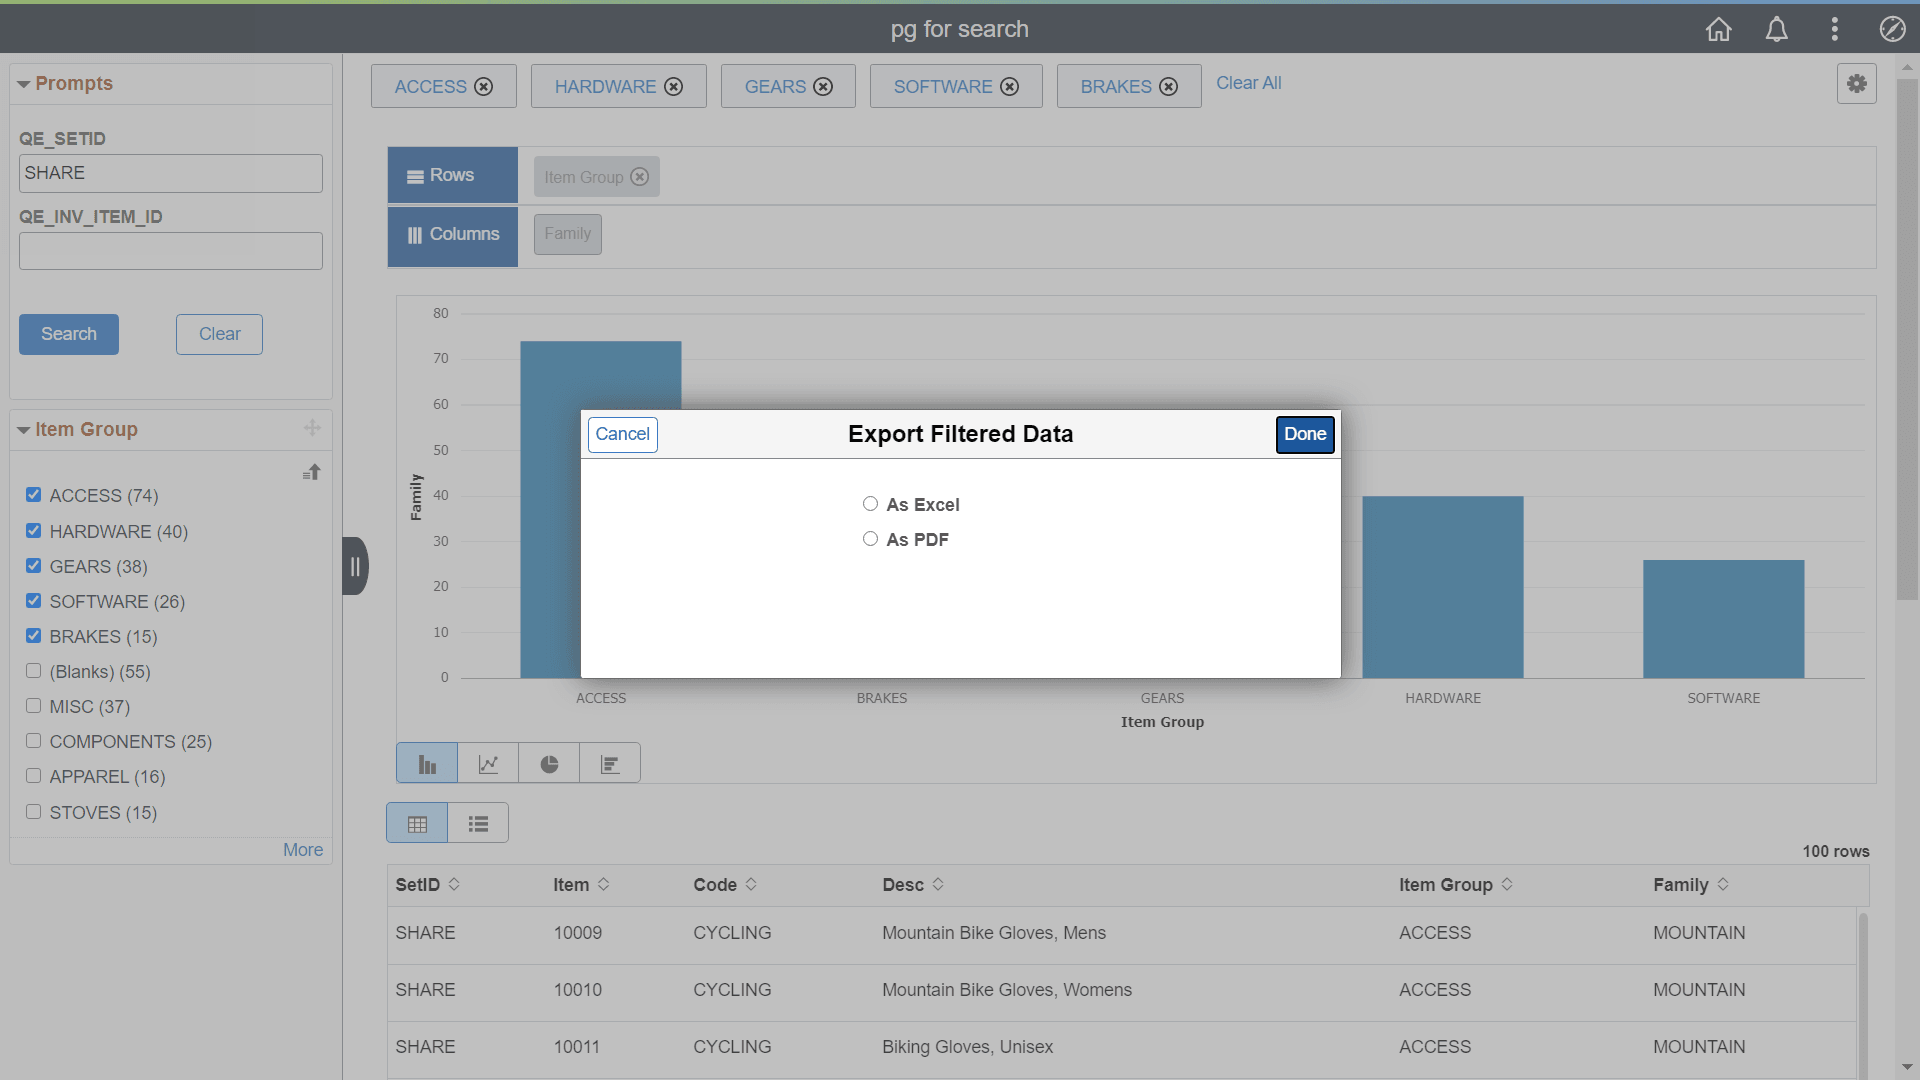The height and width of the screenshot is (1080, 1920).
Task: Select the As Excel export option
Action: click(x=870, y=504)
